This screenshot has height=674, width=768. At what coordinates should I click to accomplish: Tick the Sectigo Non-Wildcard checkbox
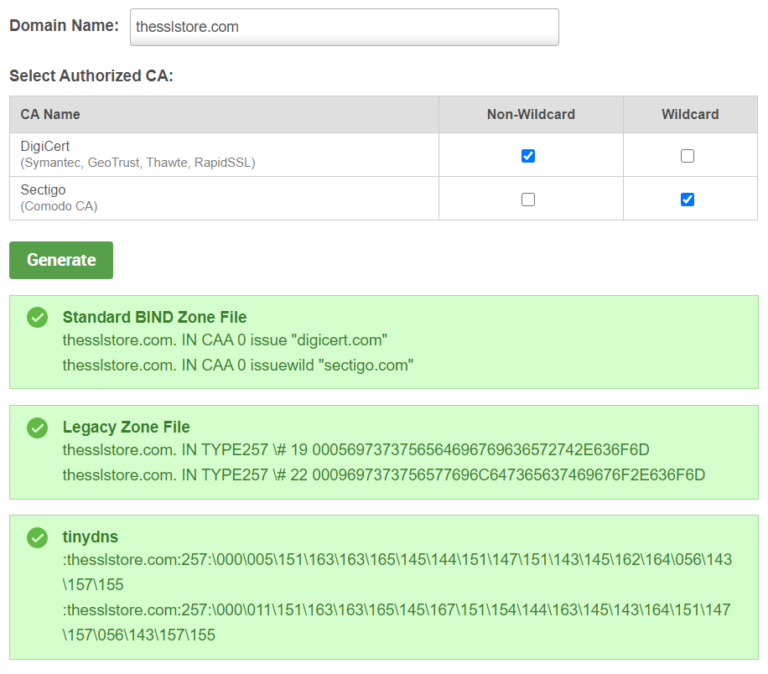pyautogui.click(x=528, y=199)
